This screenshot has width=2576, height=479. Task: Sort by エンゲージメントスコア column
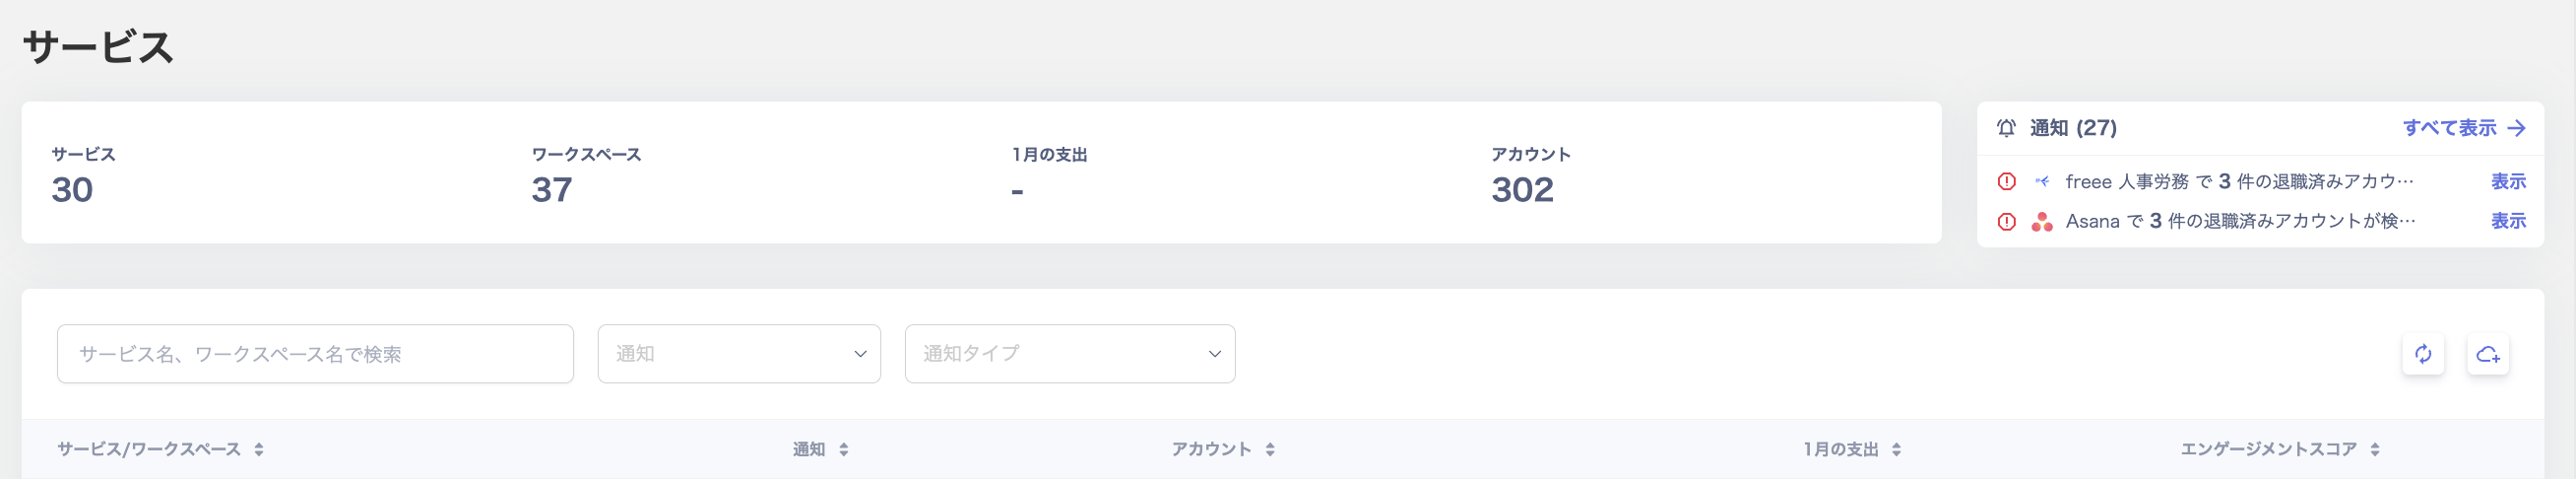coord(2375,450)
